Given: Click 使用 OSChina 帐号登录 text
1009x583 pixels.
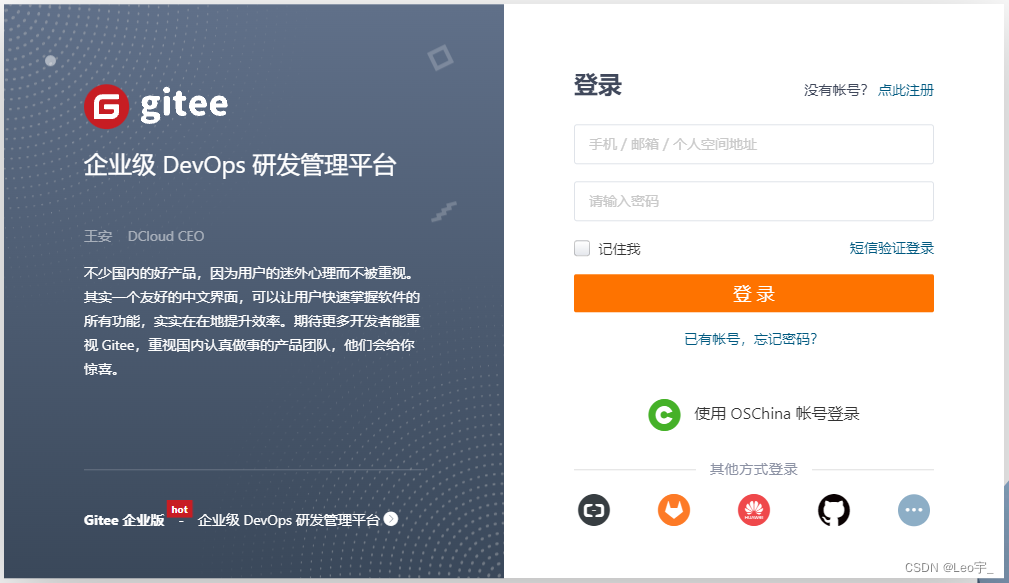Looking at the screenshot, I should (x=775, y=414).
